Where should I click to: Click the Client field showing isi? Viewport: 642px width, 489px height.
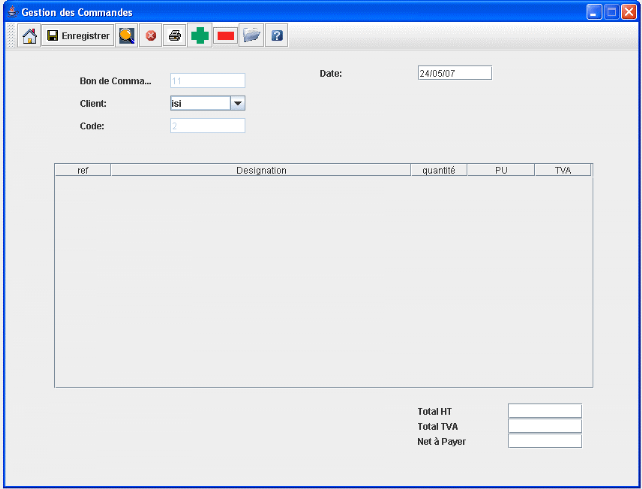point(200,103)
